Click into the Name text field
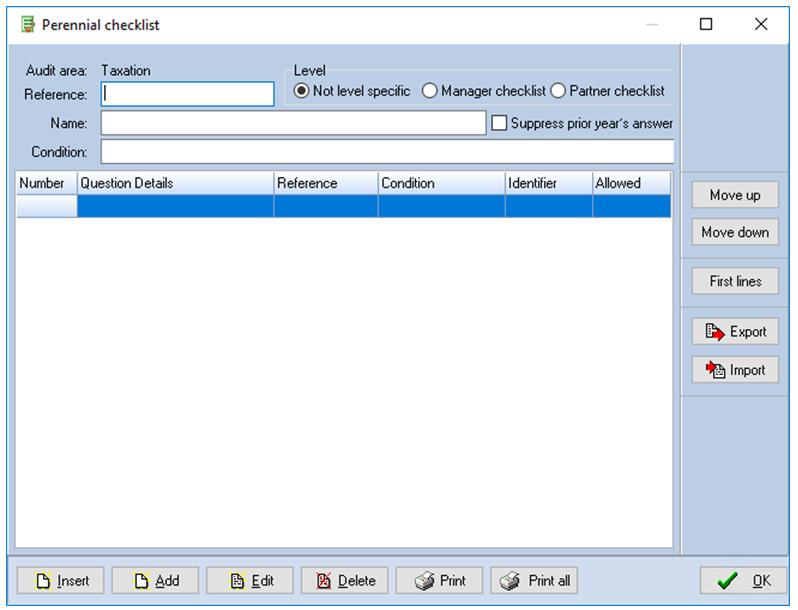 (294, 123)
